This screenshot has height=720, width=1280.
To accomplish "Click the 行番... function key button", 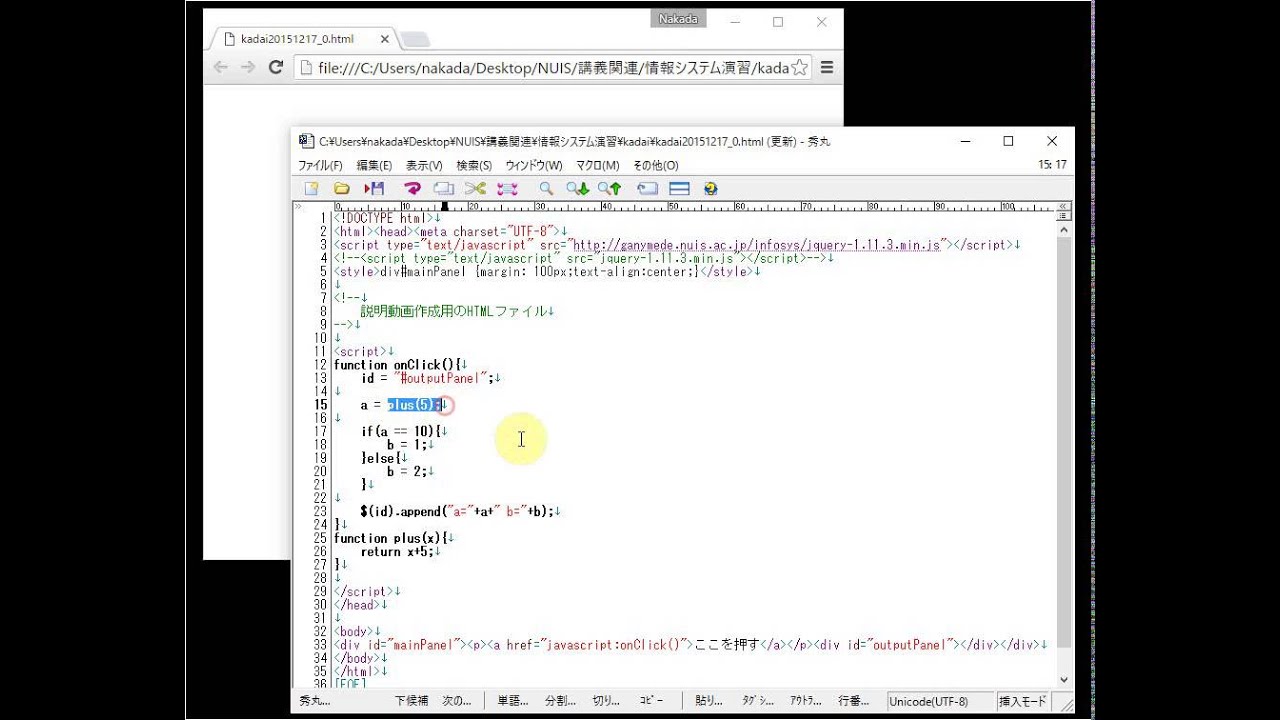I will [x=855, y=701].
